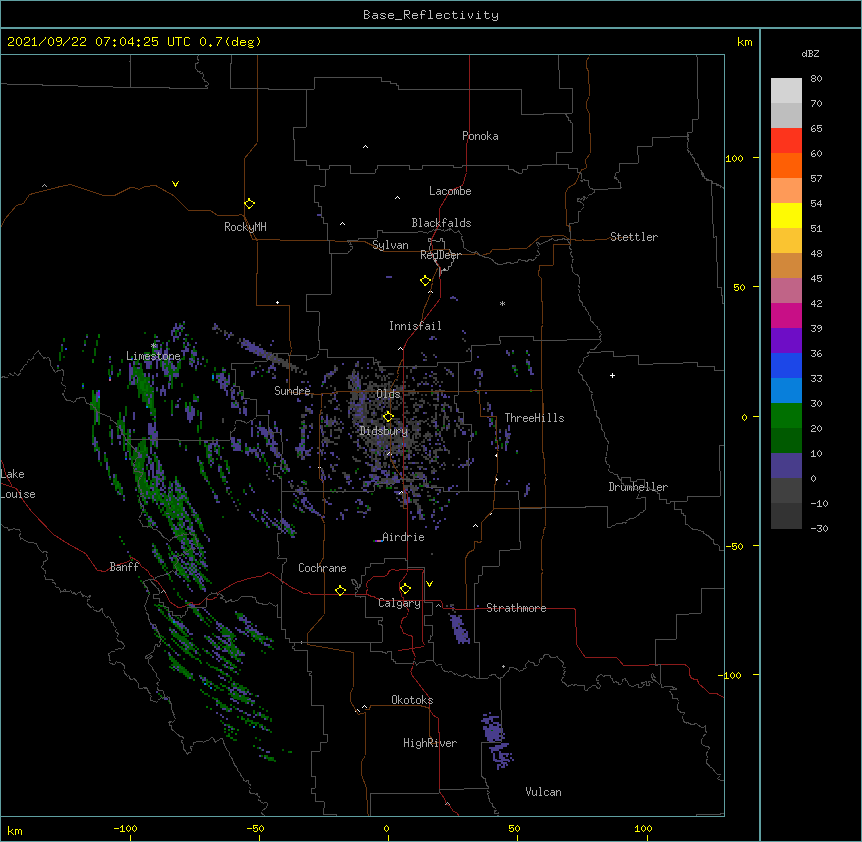
Task: Click the Calgary city label
Action: (399, 603)
